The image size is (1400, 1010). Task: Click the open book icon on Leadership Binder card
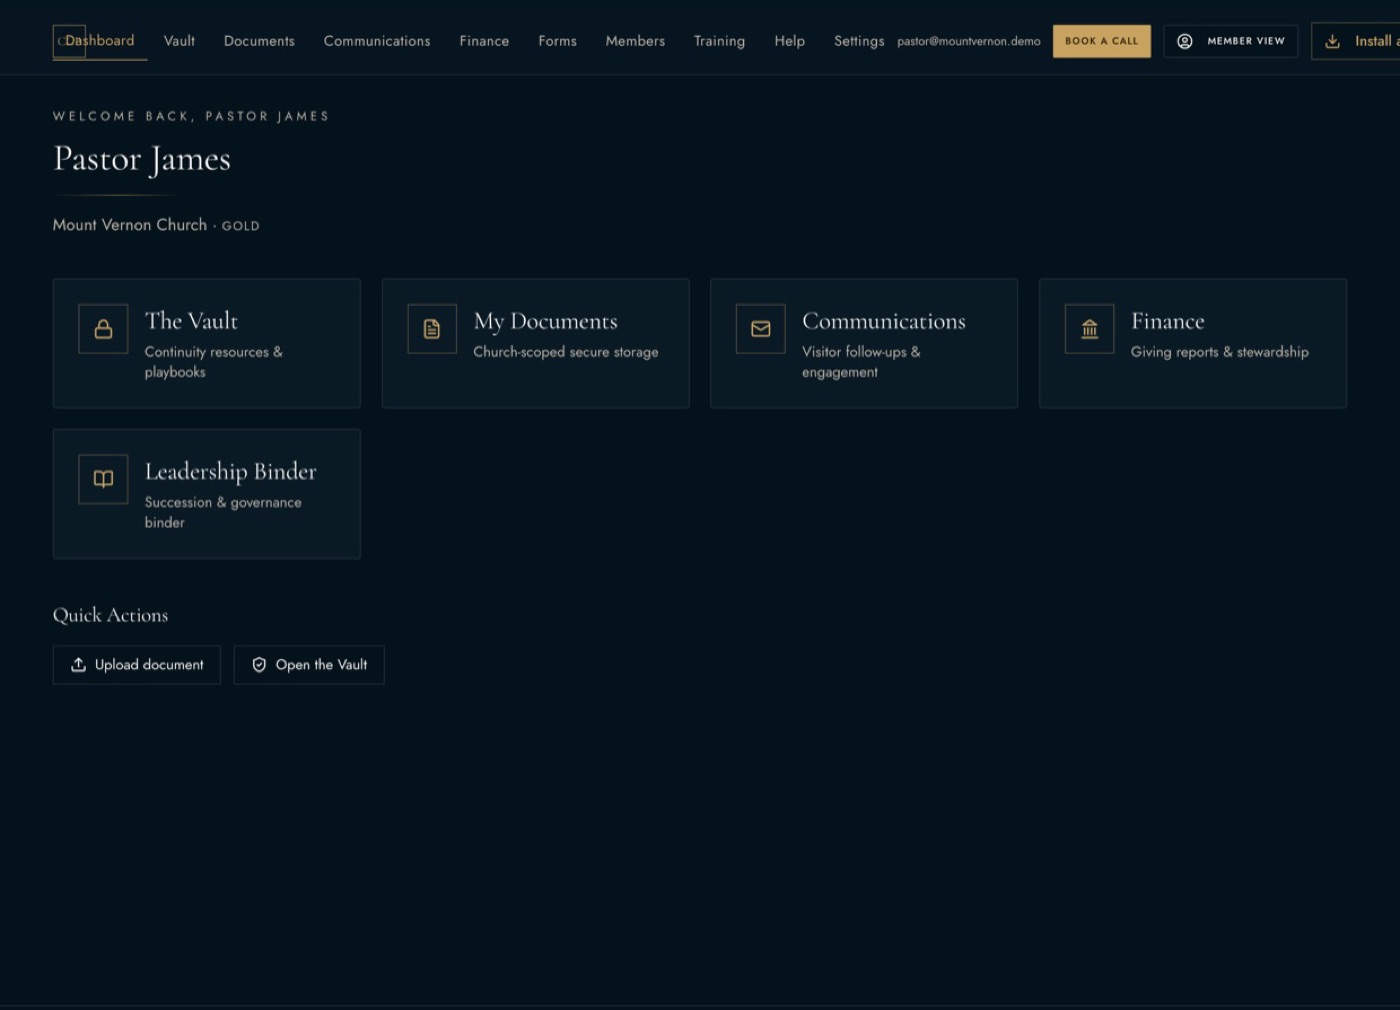pyautogui.click(x=103, y=479)
